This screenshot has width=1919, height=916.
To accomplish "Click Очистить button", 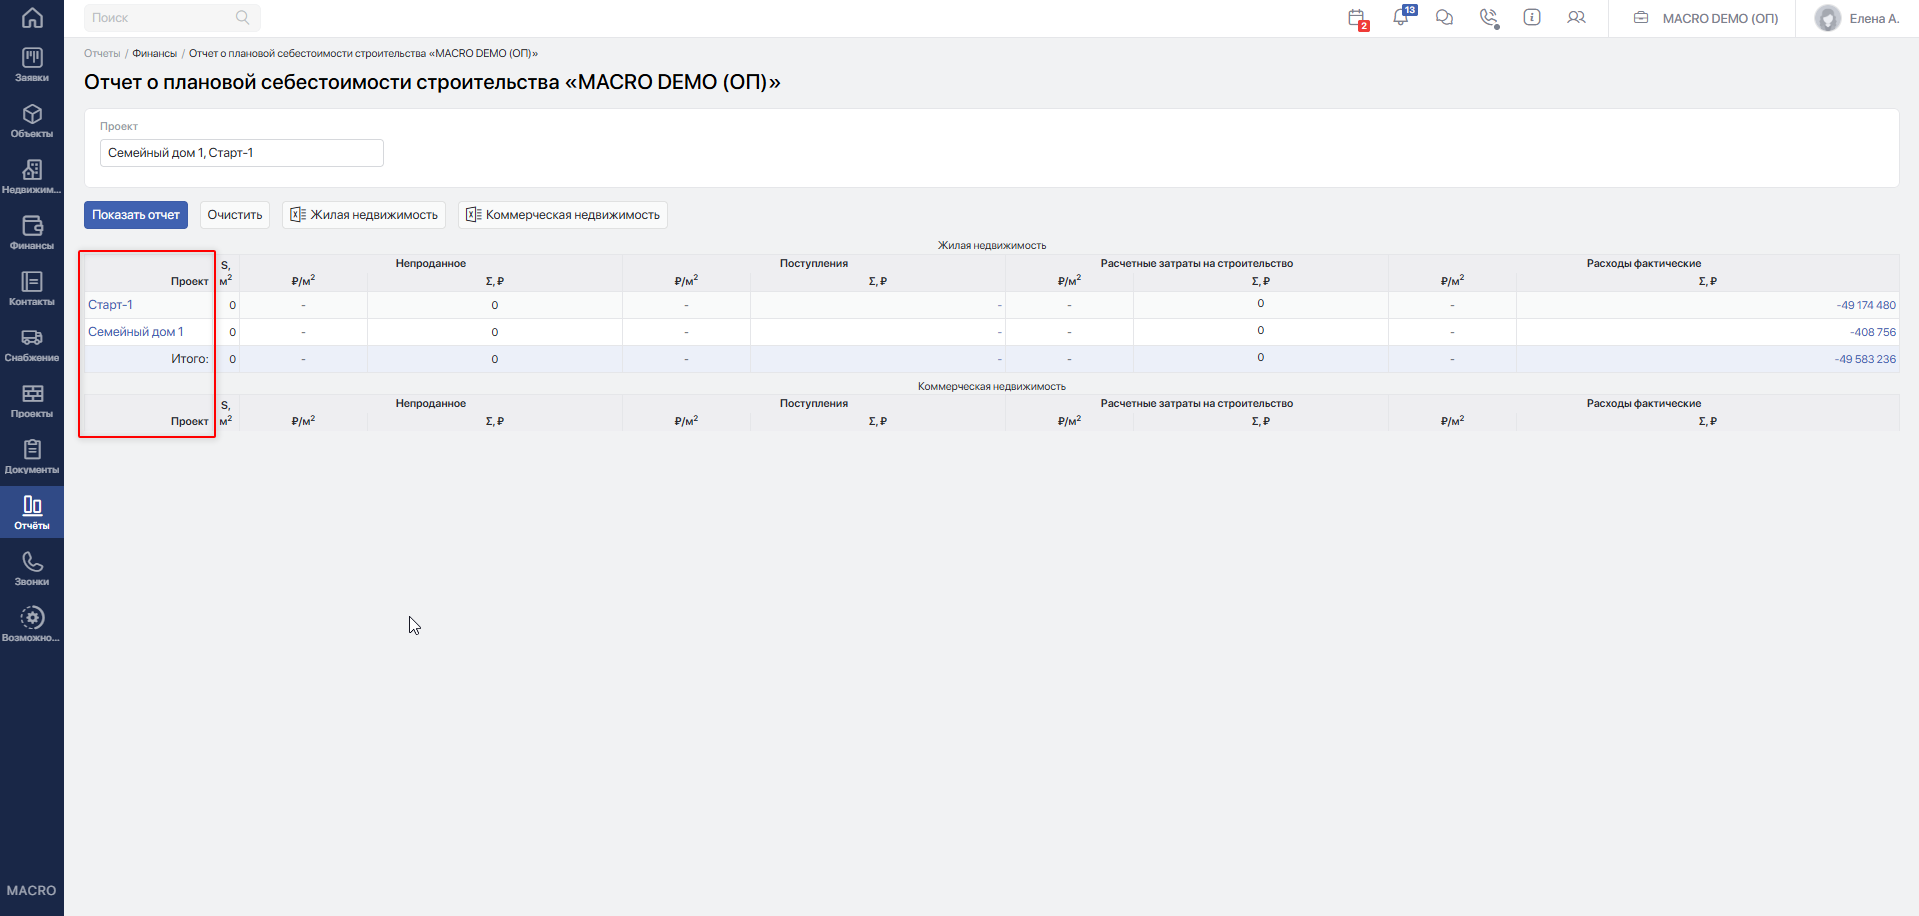I will pyautogui.click(x=235, y=215).
